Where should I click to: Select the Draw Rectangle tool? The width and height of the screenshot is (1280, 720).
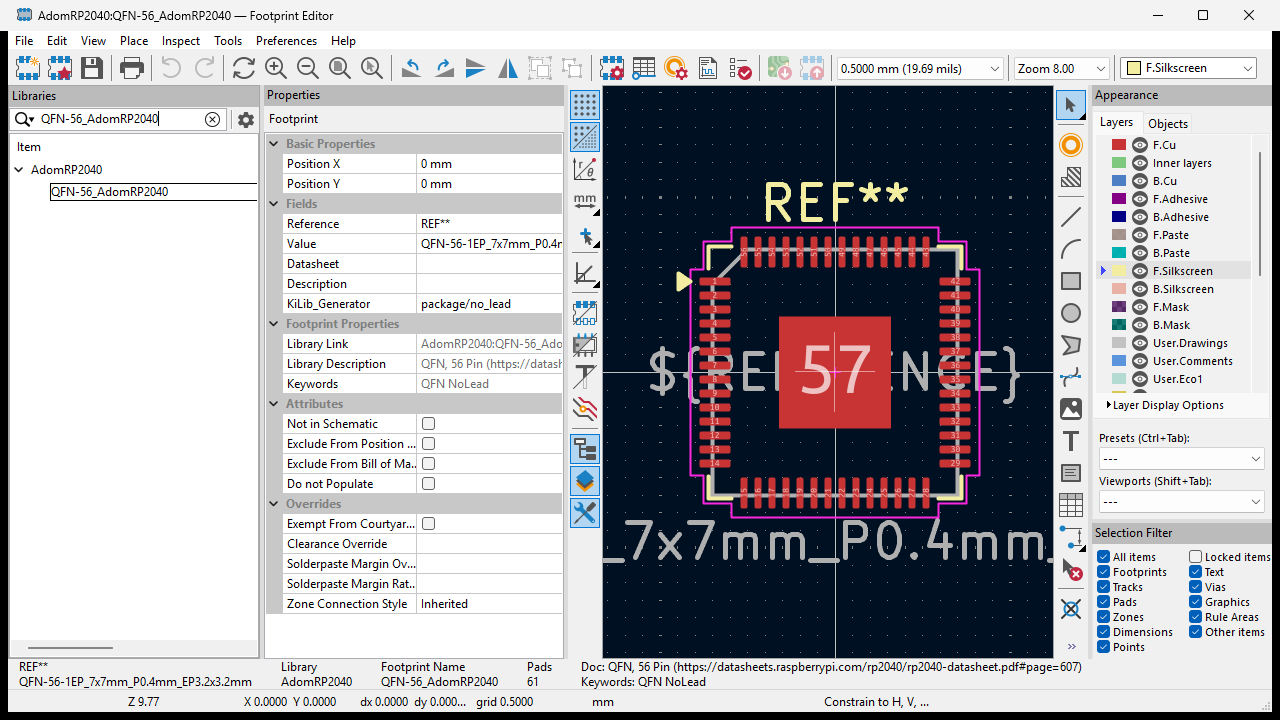pyautogui.click(x=1071, y=281)
